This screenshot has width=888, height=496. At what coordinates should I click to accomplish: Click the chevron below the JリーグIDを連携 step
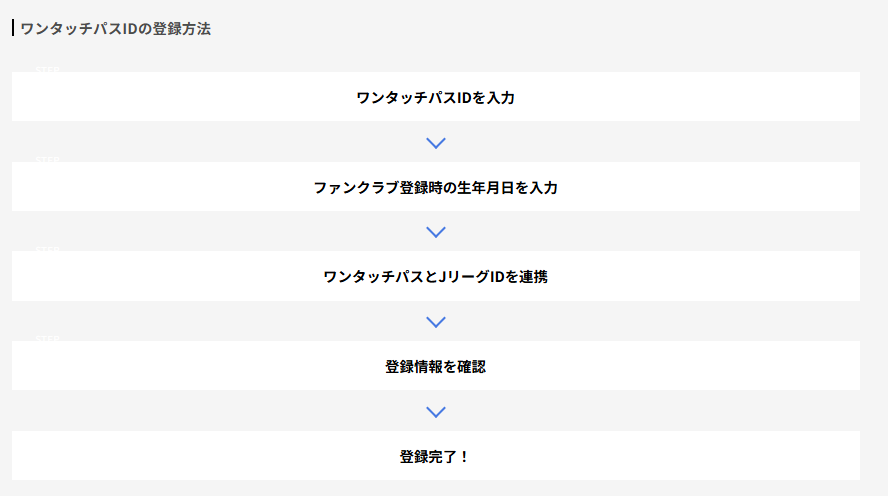click(x=435, y=322)
